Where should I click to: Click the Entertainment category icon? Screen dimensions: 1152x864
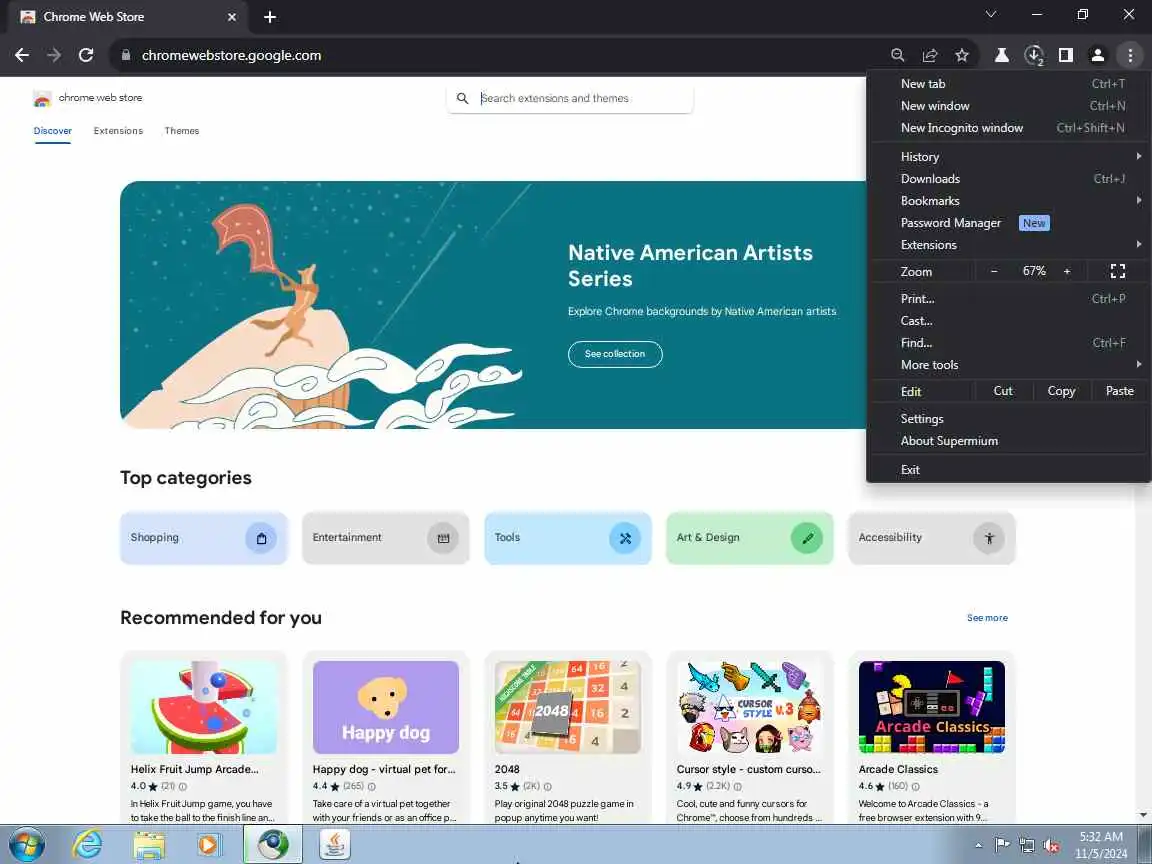(443, 539)
